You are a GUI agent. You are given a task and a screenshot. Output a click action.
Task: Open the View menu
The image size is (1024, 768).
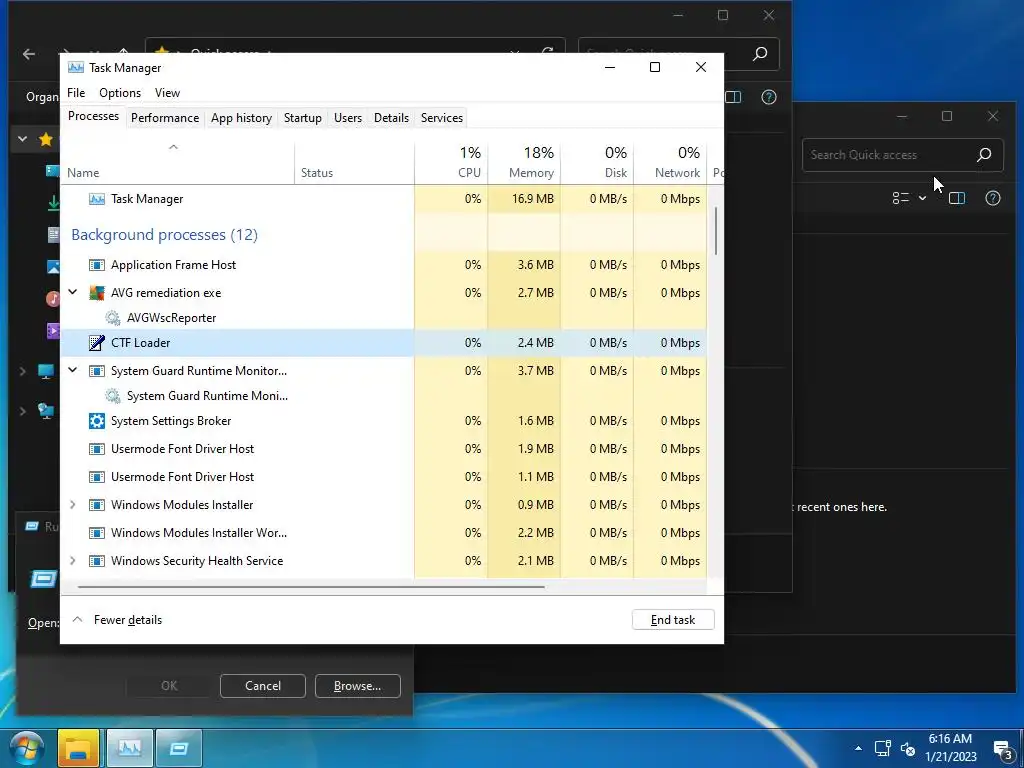coord(167,93)
